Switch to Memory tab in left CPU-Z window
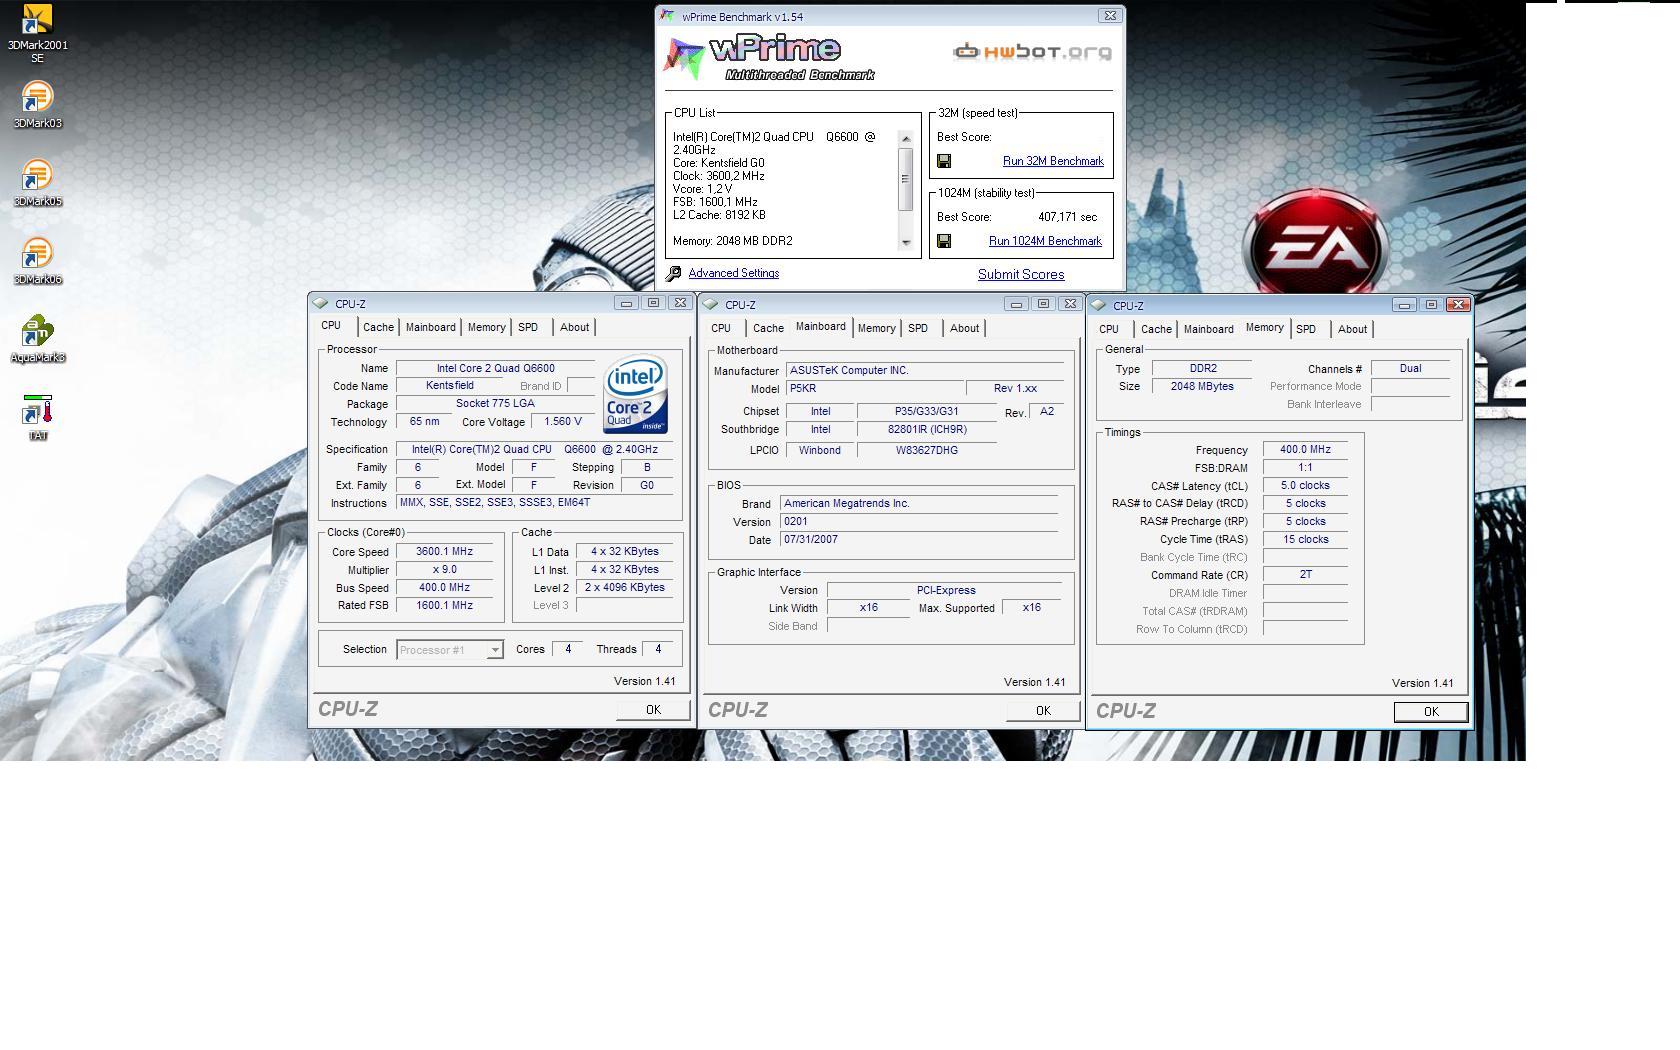1680x1050 pixels. point(486,327)
